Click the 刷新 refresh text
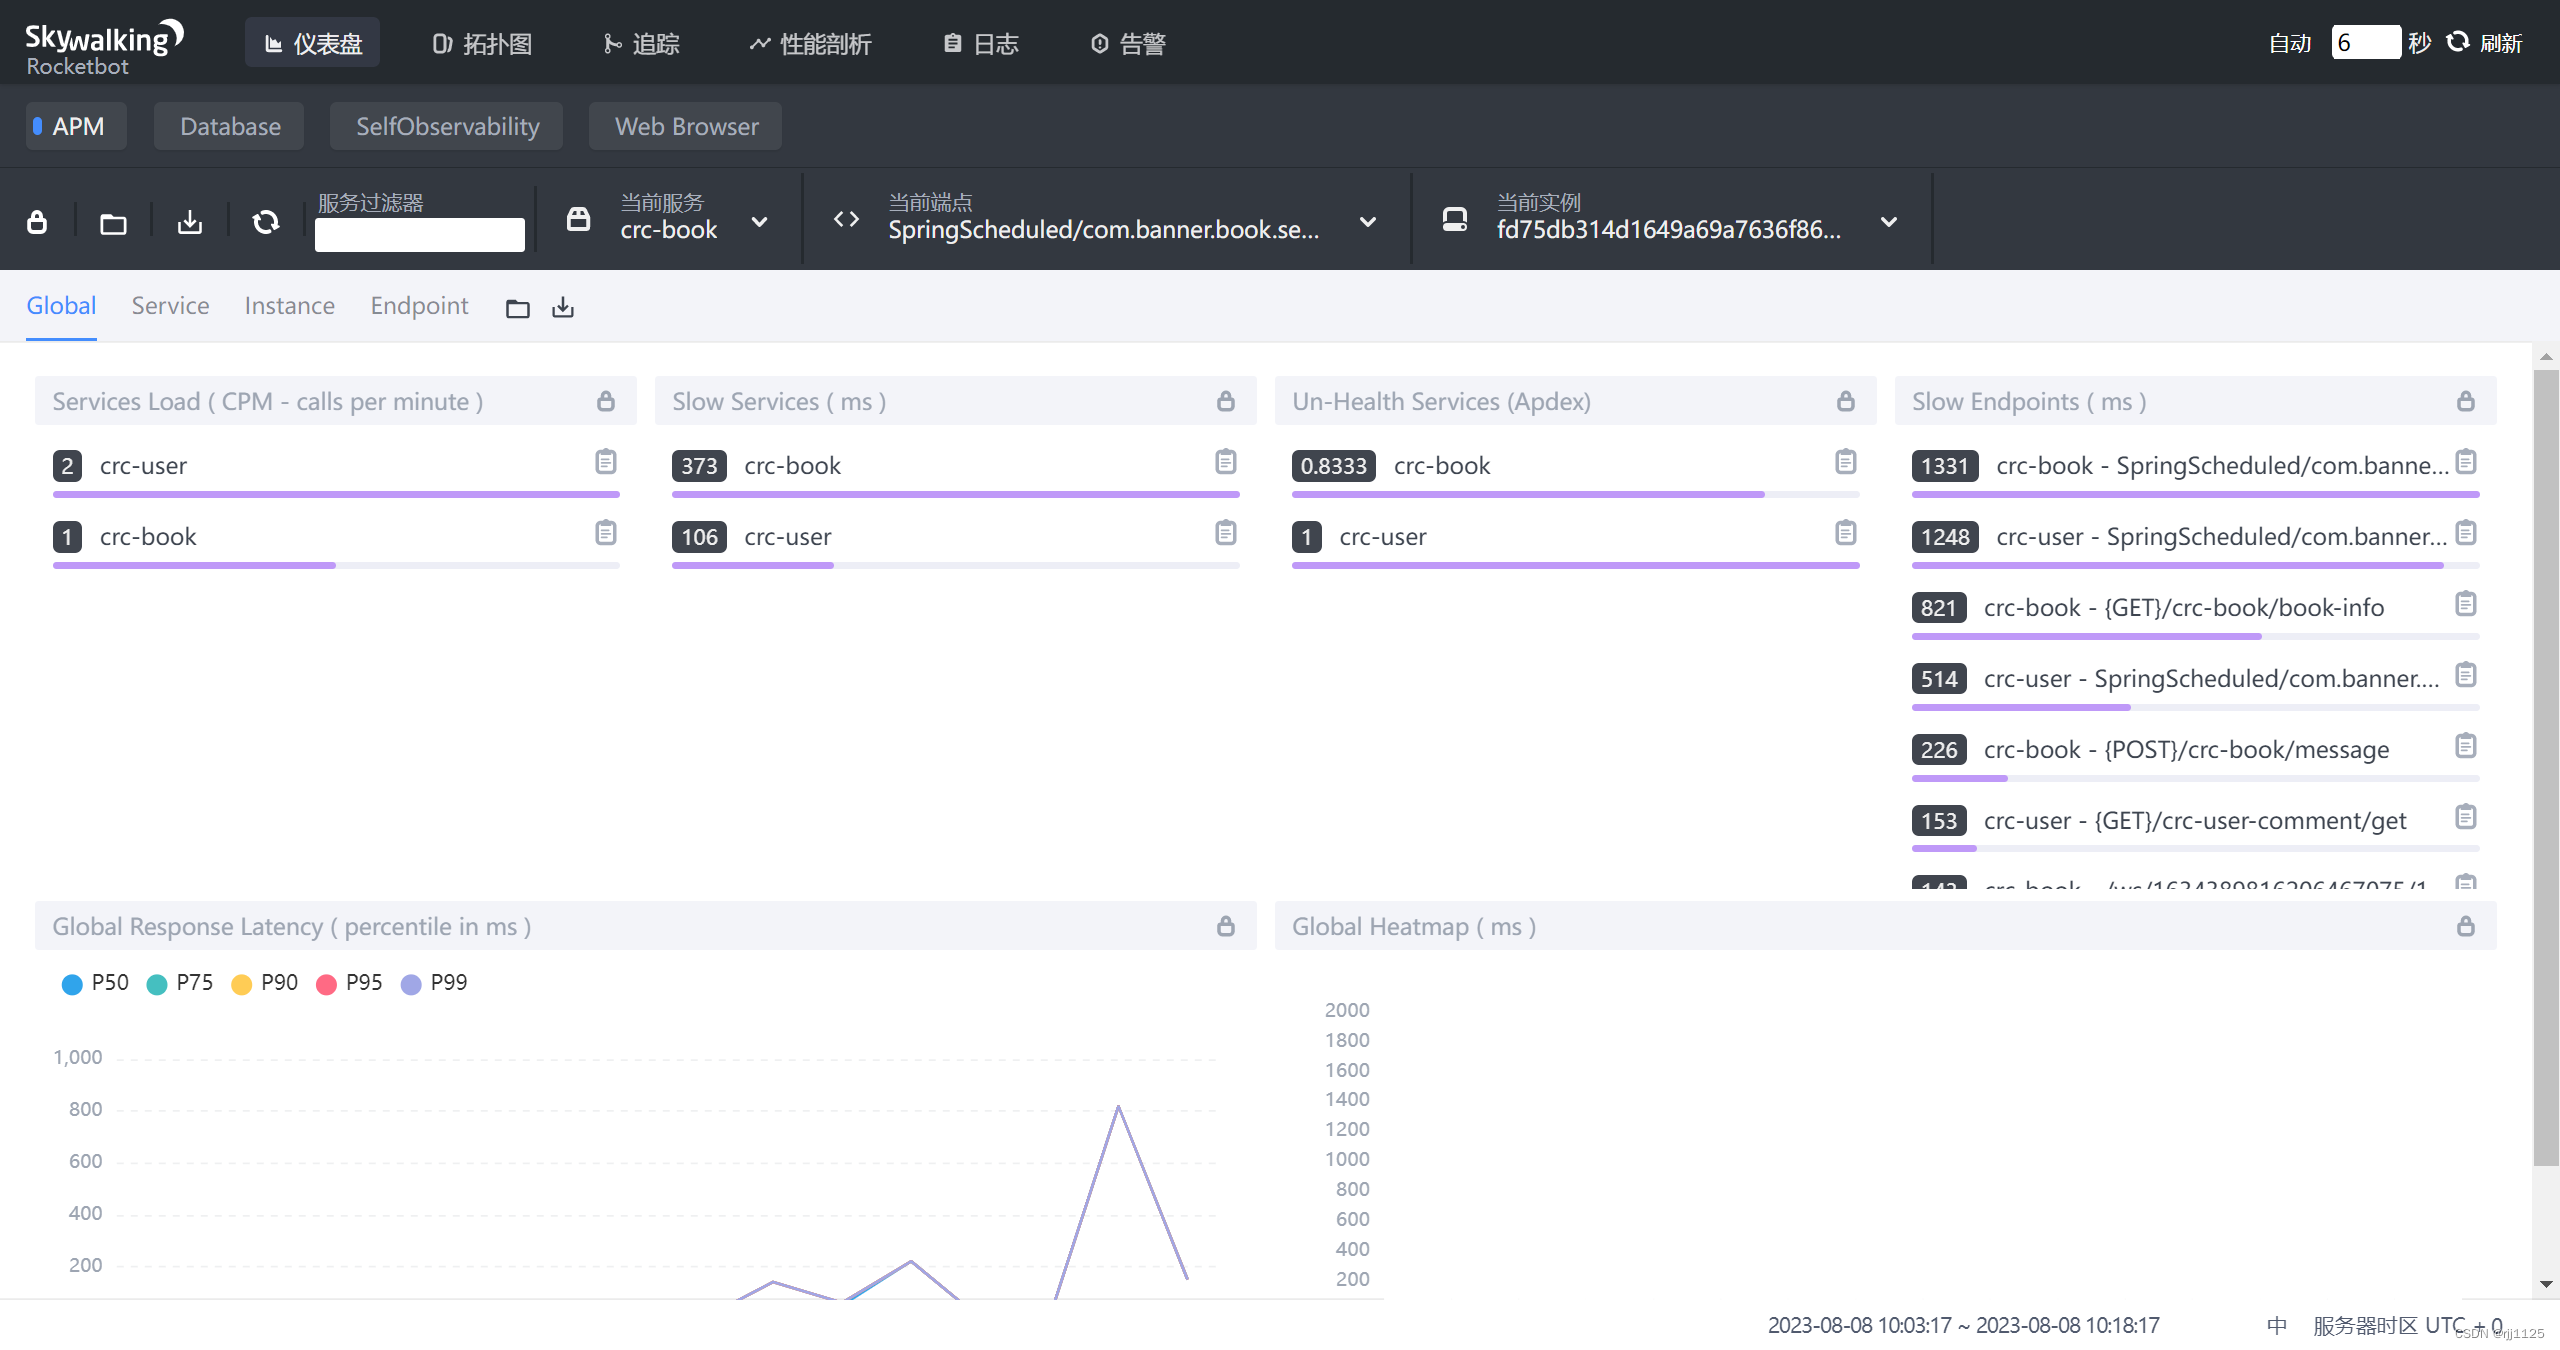The width and height of the screenshot is (2560, 1350). click(x=2501, y=43)
